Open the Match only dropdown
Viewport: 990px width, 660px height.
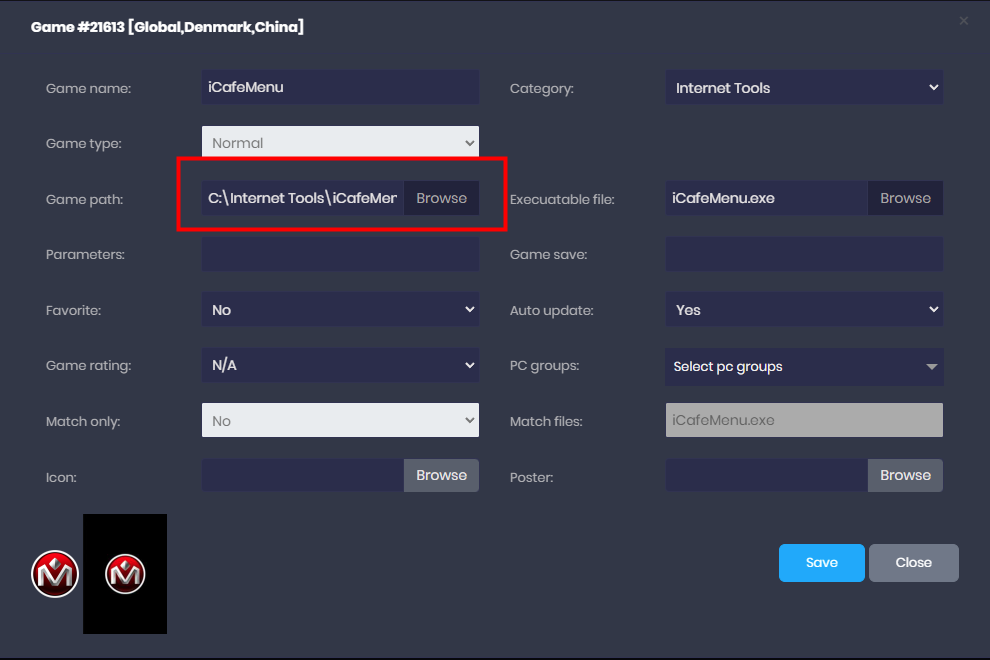pyautogui.click(x=340, y=421)
